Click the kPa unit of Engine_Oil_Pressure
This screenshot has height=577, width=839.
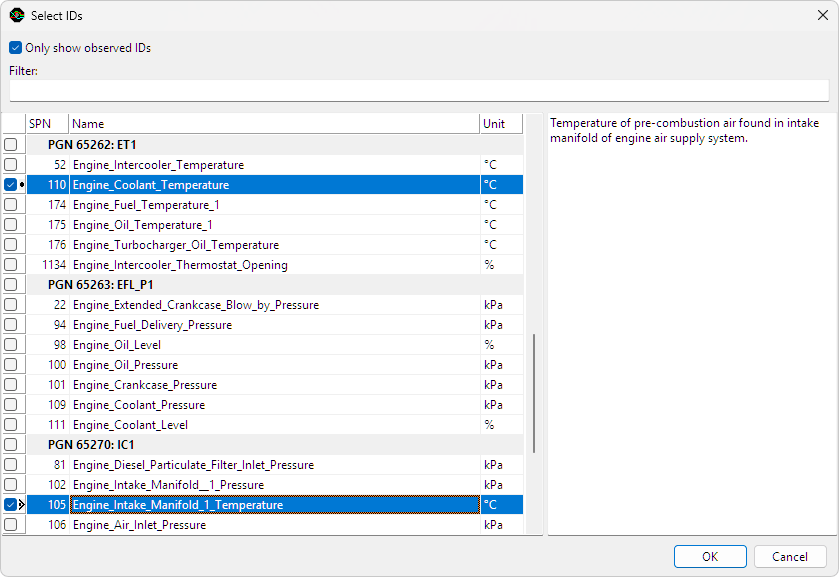[493, 365]
